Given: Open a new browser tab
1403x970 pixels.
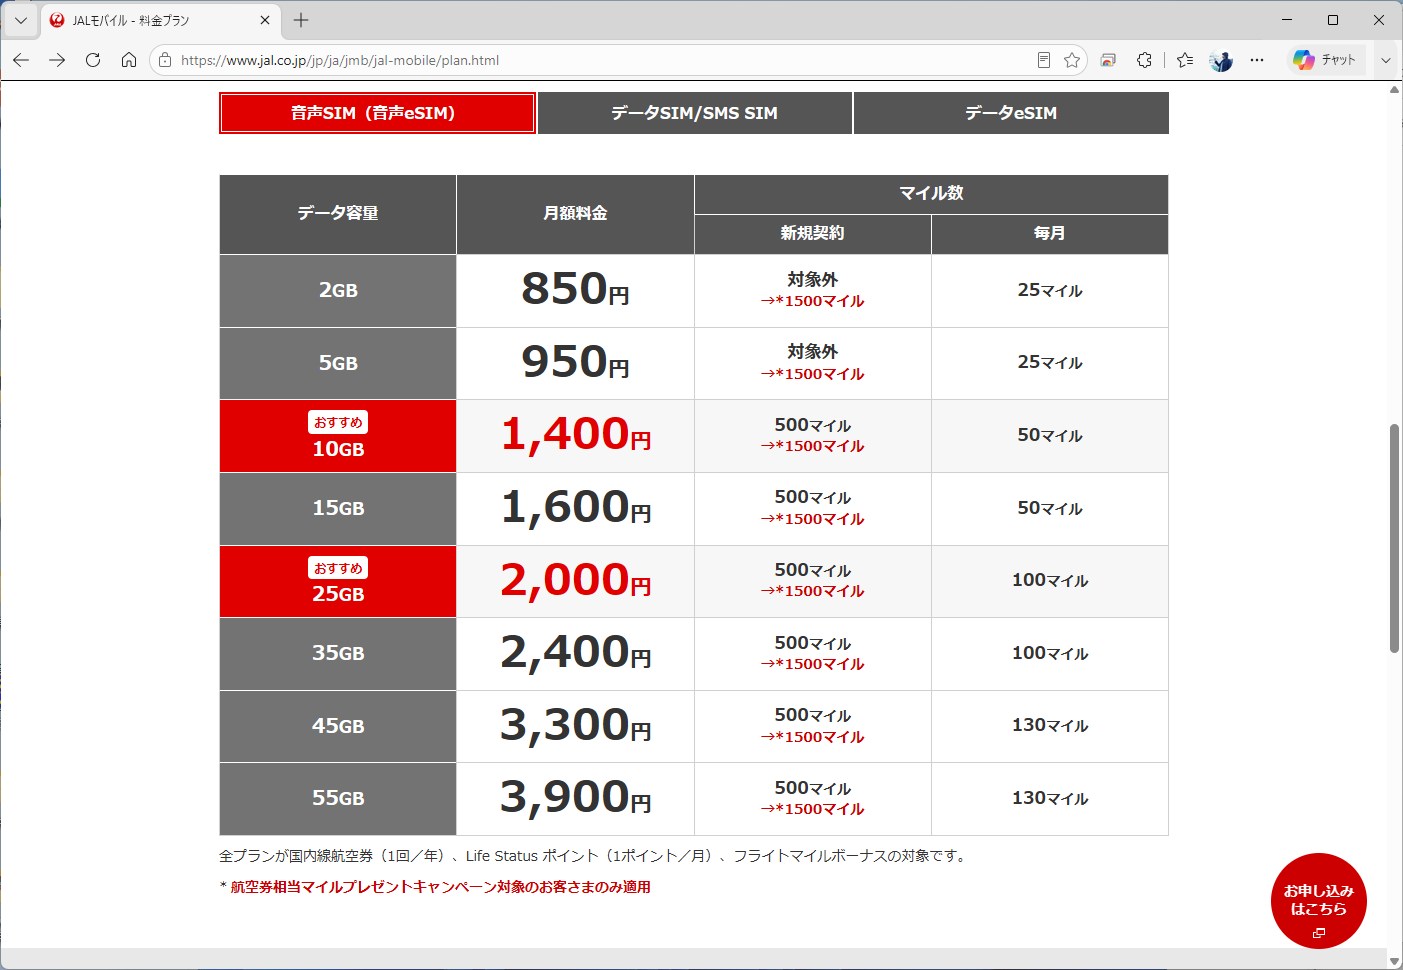Looking at the screenshot, I should point(301,20).
